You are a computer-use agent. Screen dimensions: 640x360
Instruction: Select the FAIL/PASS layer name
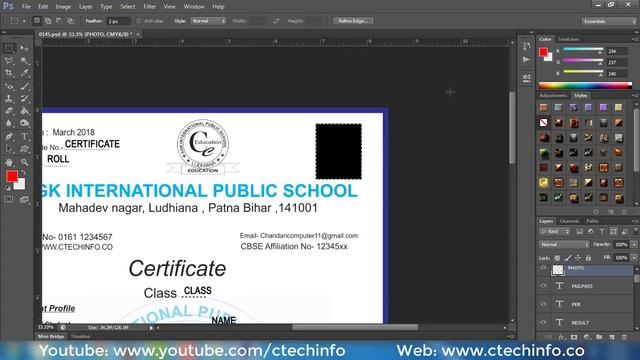coord(582,286)
